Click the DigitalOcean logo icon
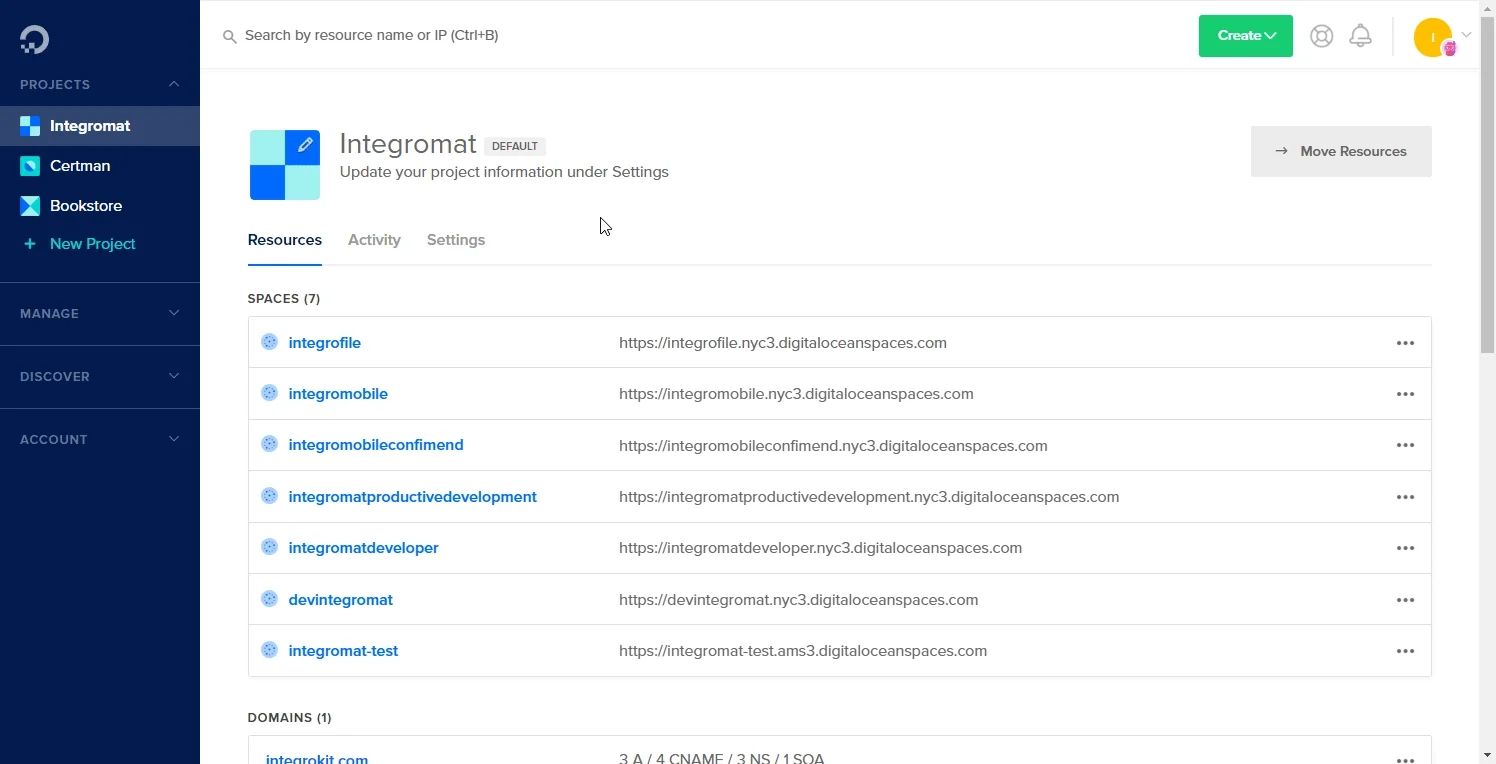 (x=34, y=39)
